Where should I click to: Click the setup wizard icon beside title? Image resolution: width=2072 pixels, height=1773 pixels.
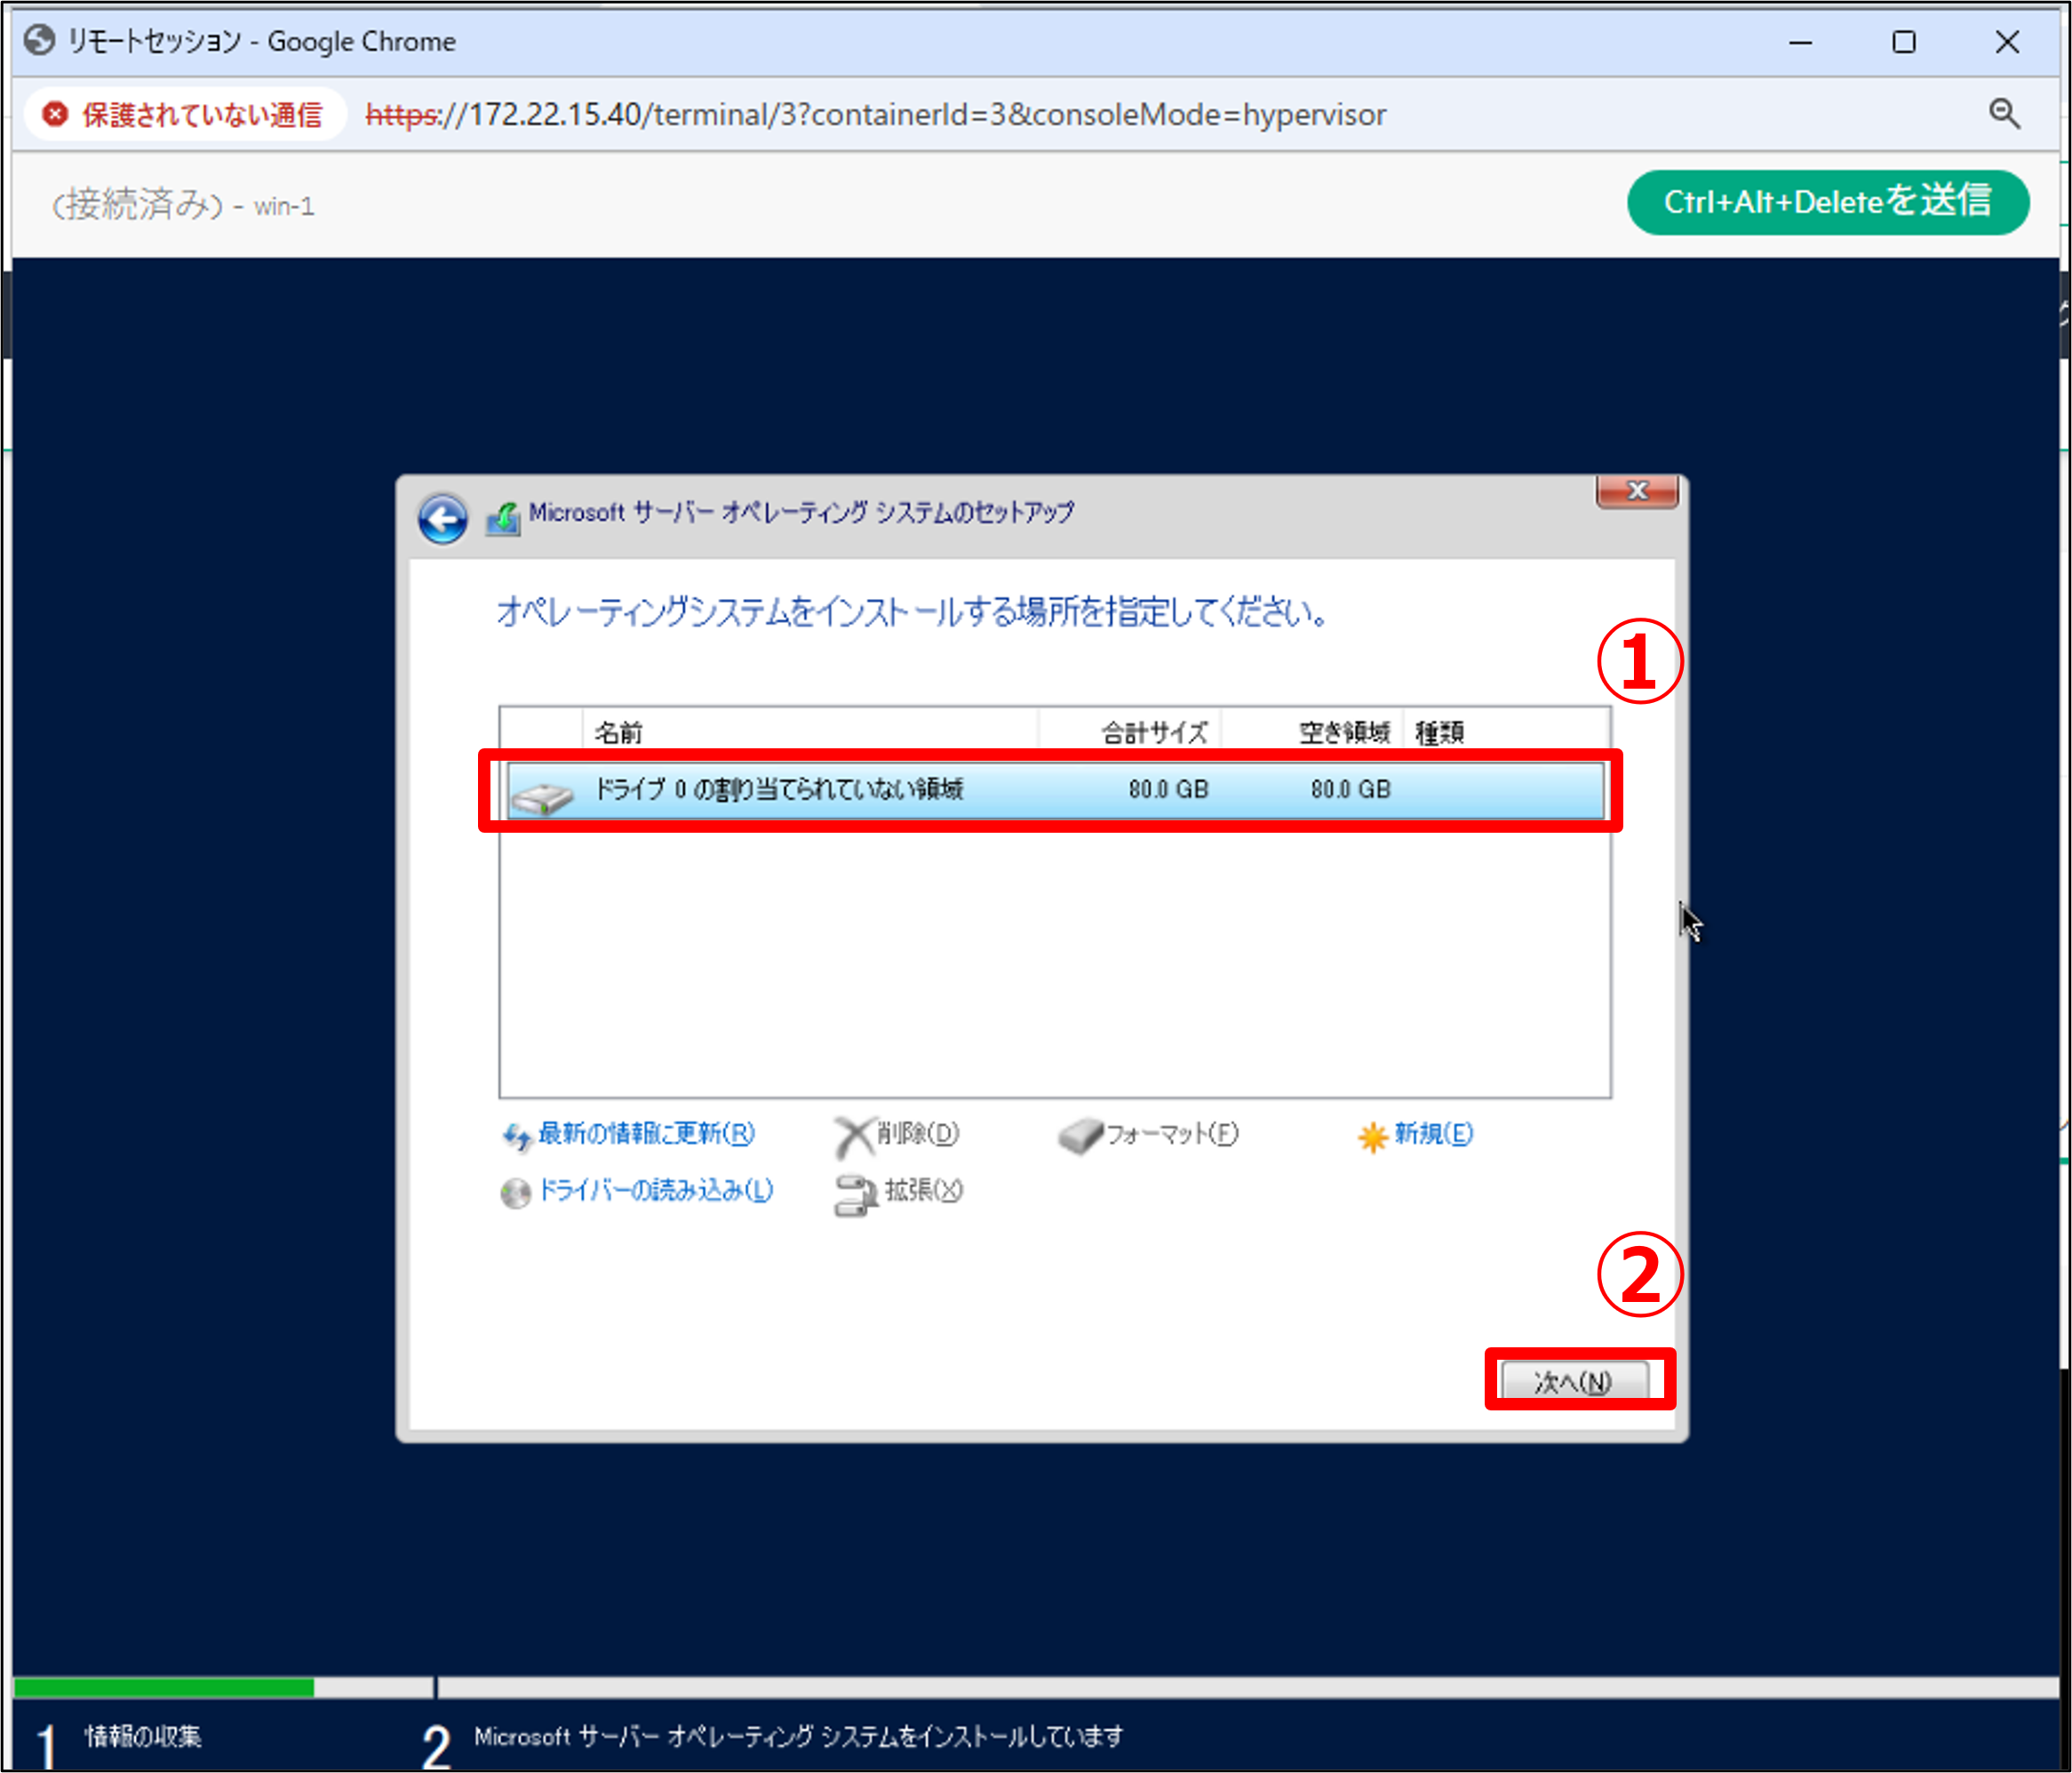[x=503, y=518]
